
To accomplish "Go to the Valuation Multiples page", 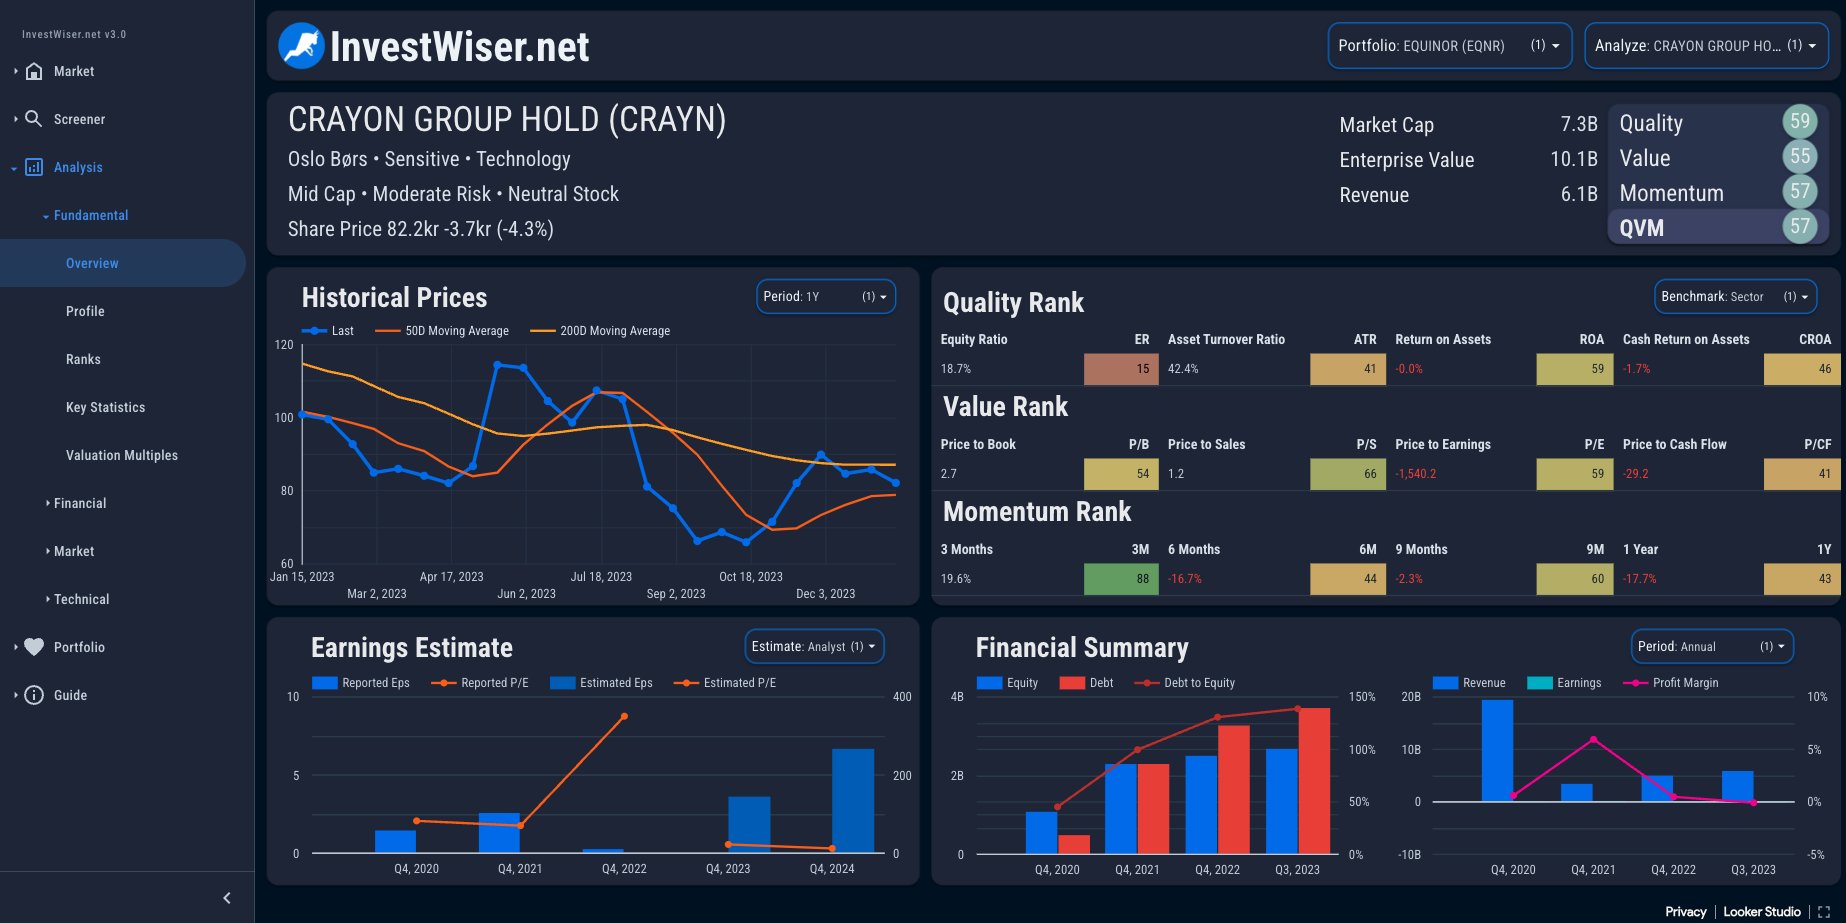I will [x=122, y=455].
